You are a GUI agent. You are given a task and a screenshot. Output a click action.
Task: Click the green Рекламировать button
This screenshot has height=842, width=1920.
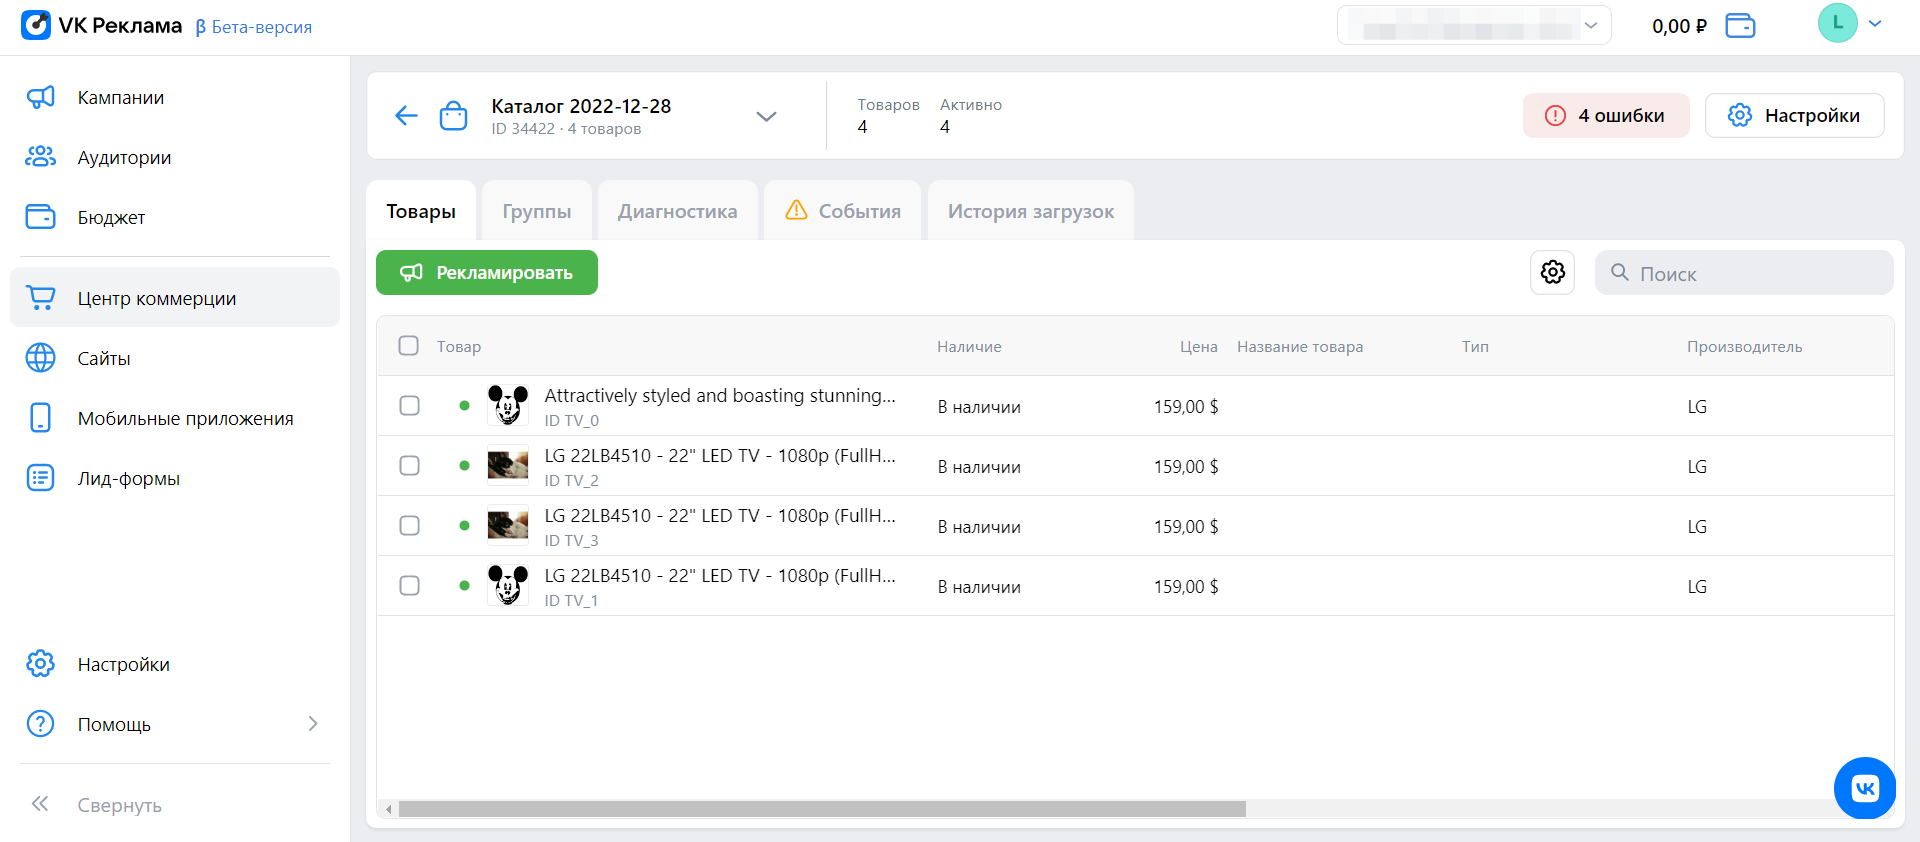487,272
